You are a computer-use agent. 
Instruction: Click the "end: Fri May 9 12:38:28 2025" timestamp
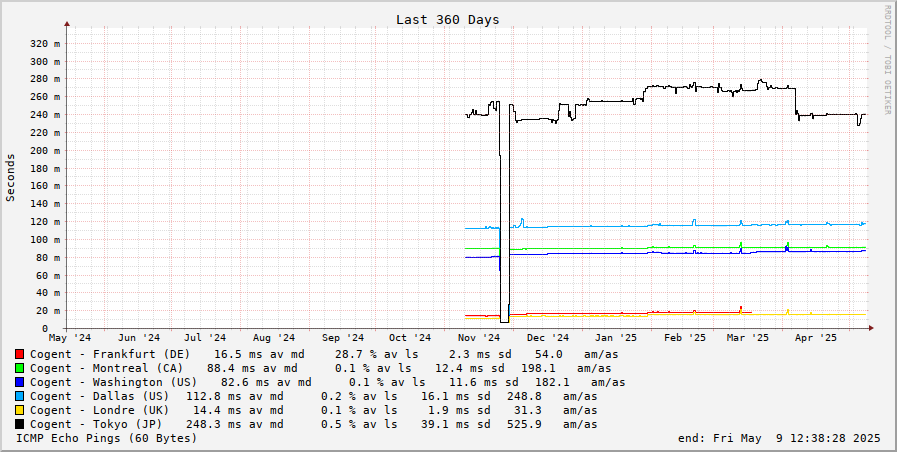779,438
